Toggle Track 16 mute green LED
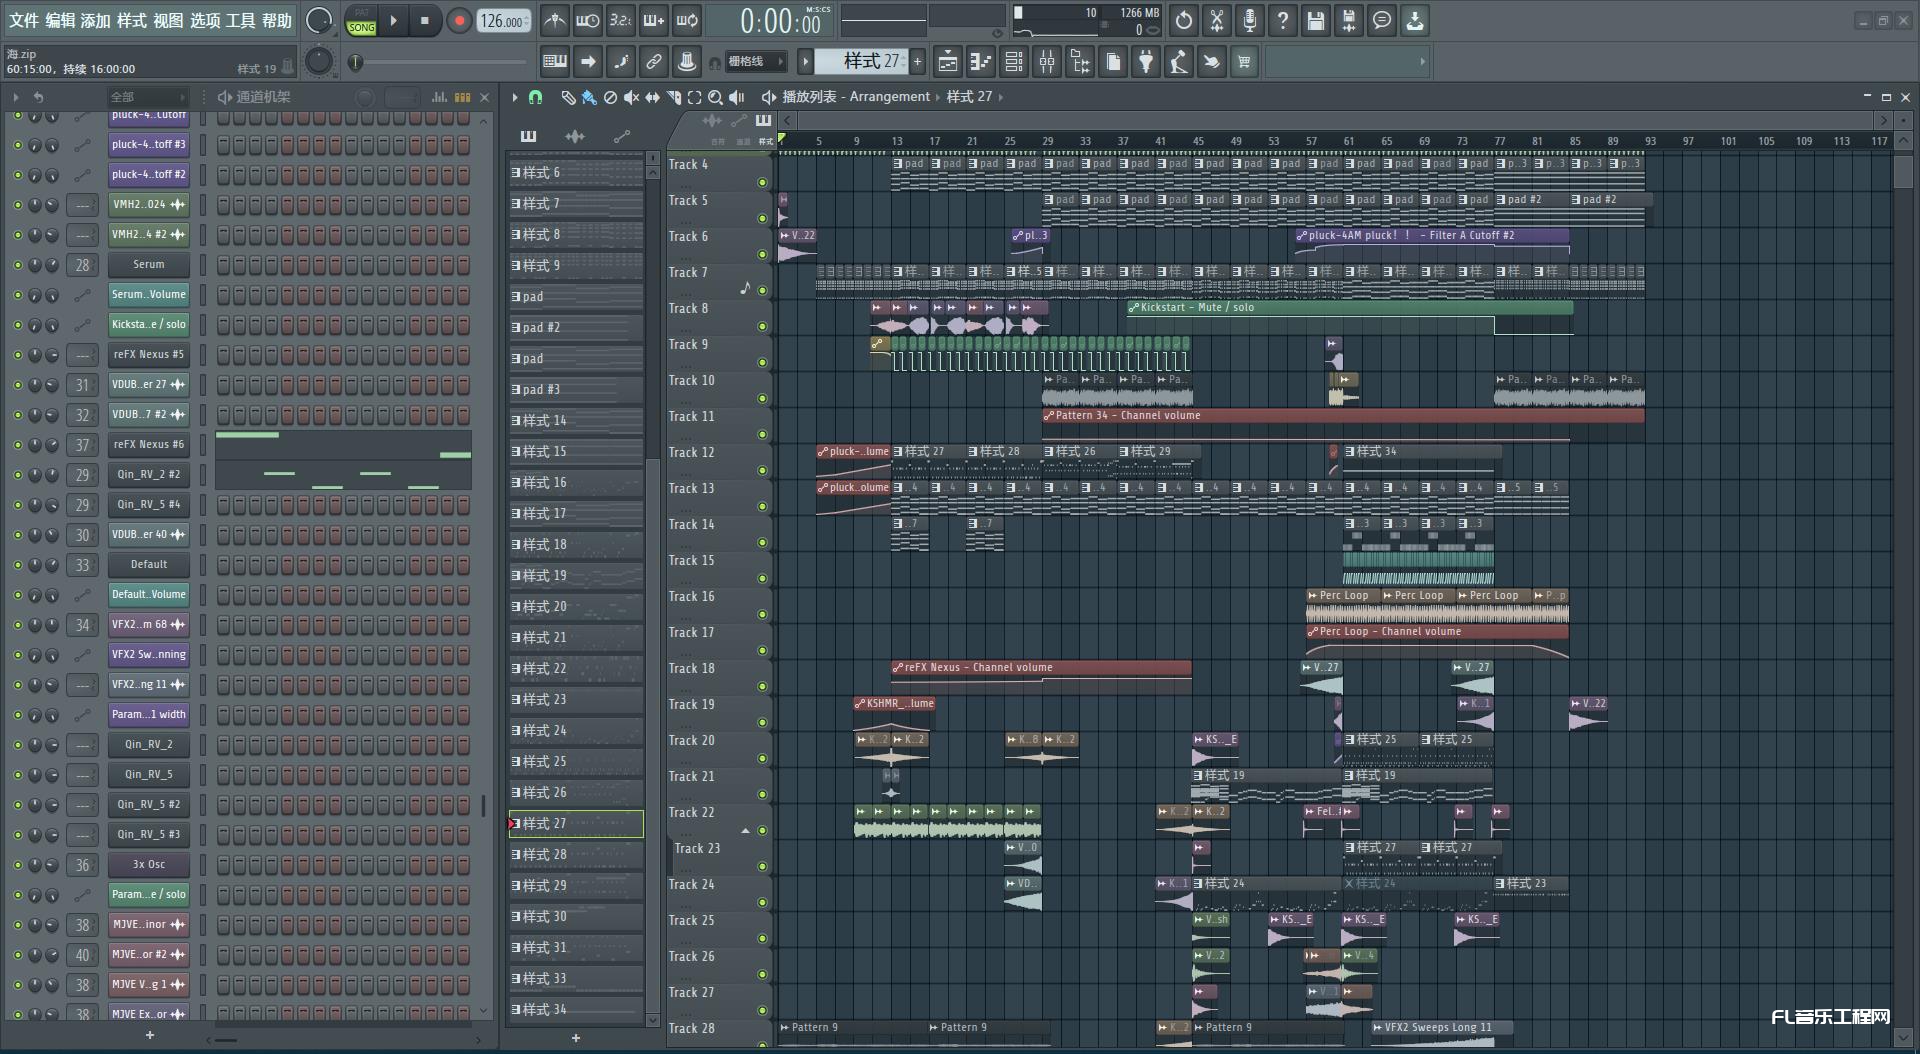The width and height of the screenshot is (1920, 1054). click(x=762, y=615)
